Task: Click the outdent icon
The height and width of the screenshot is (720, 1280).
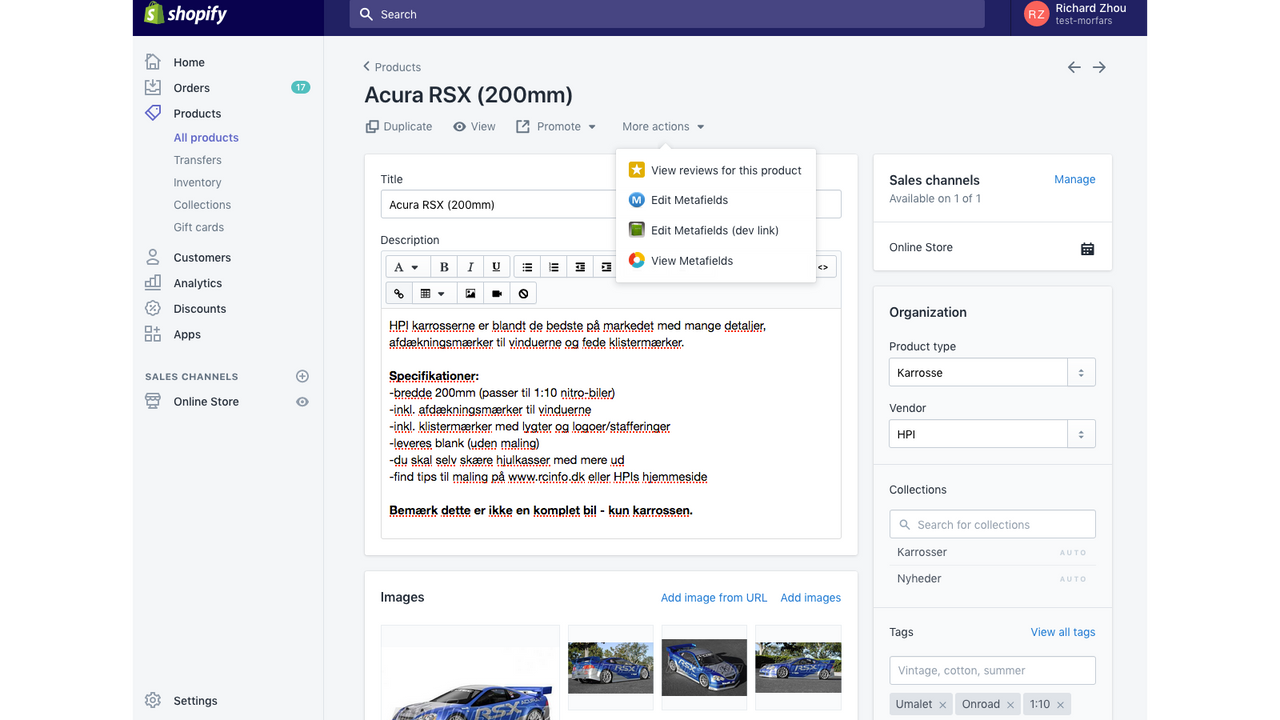Action: click(579, 267)
